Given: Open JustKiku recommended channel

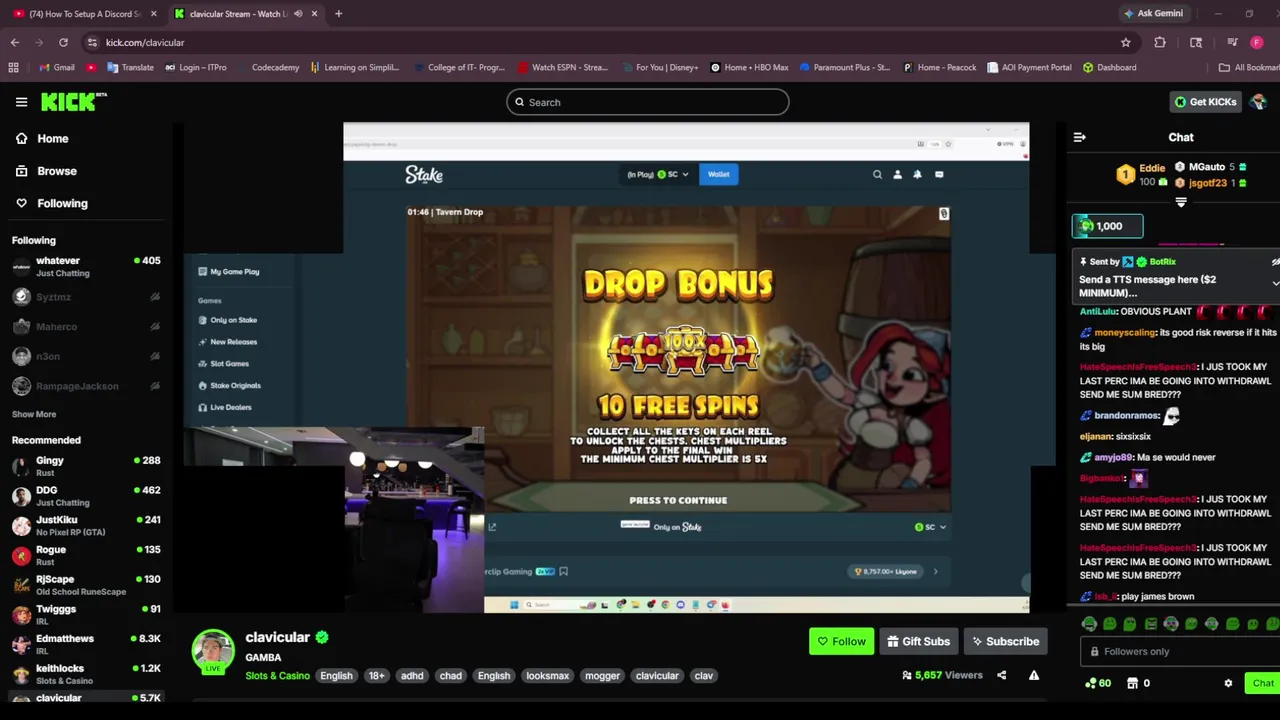Looking at the screenshot, I should tap(85, 525).
